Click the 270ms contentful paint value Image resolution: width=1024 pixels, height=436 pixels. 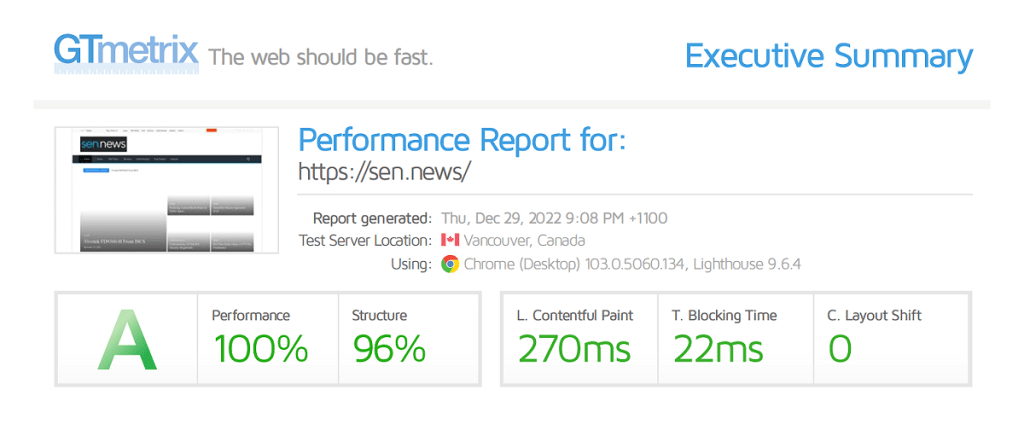(x=574, y=348)
